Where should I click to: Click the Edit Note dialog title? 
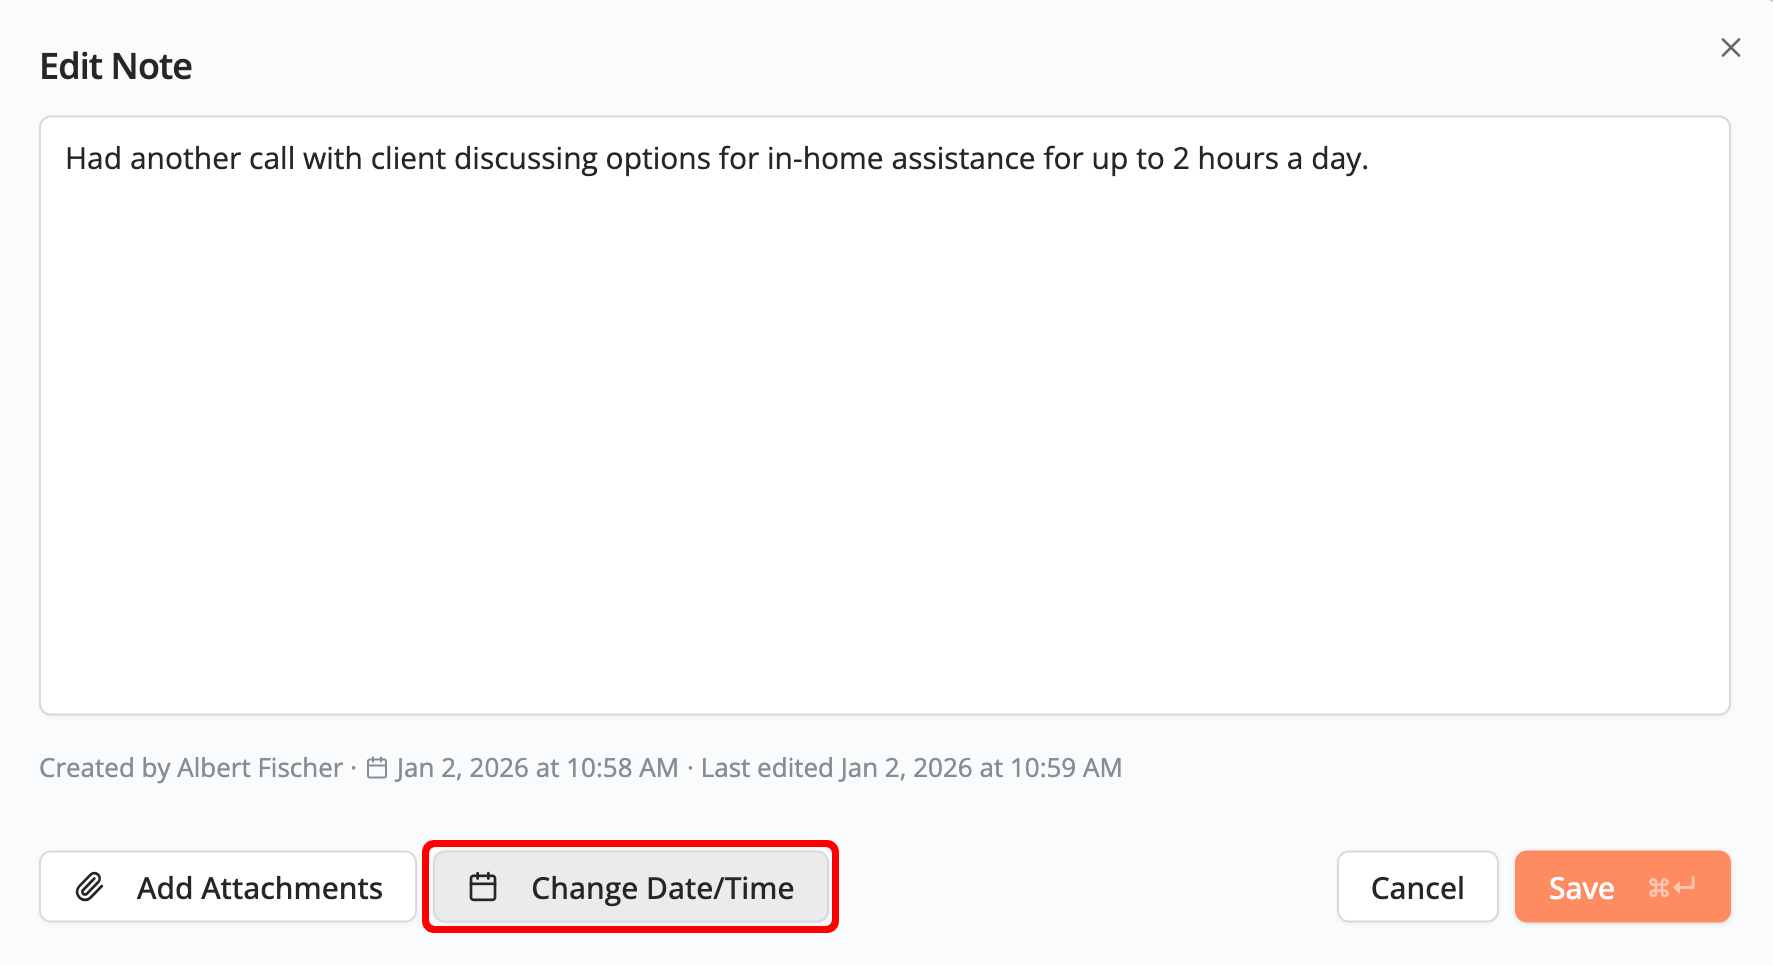116,65
